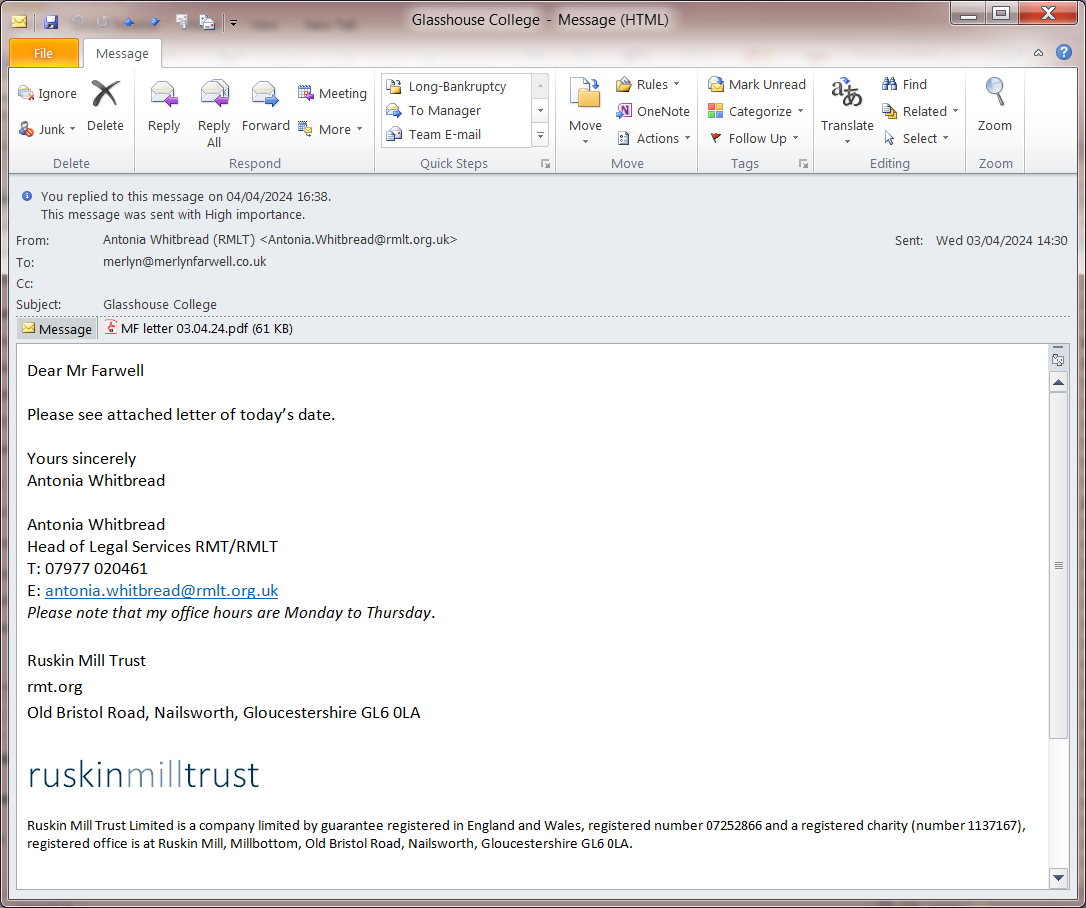
Task: Run the Long-Bankruptcy quick step
Action: pyautogui.click(x=456, y=87)
